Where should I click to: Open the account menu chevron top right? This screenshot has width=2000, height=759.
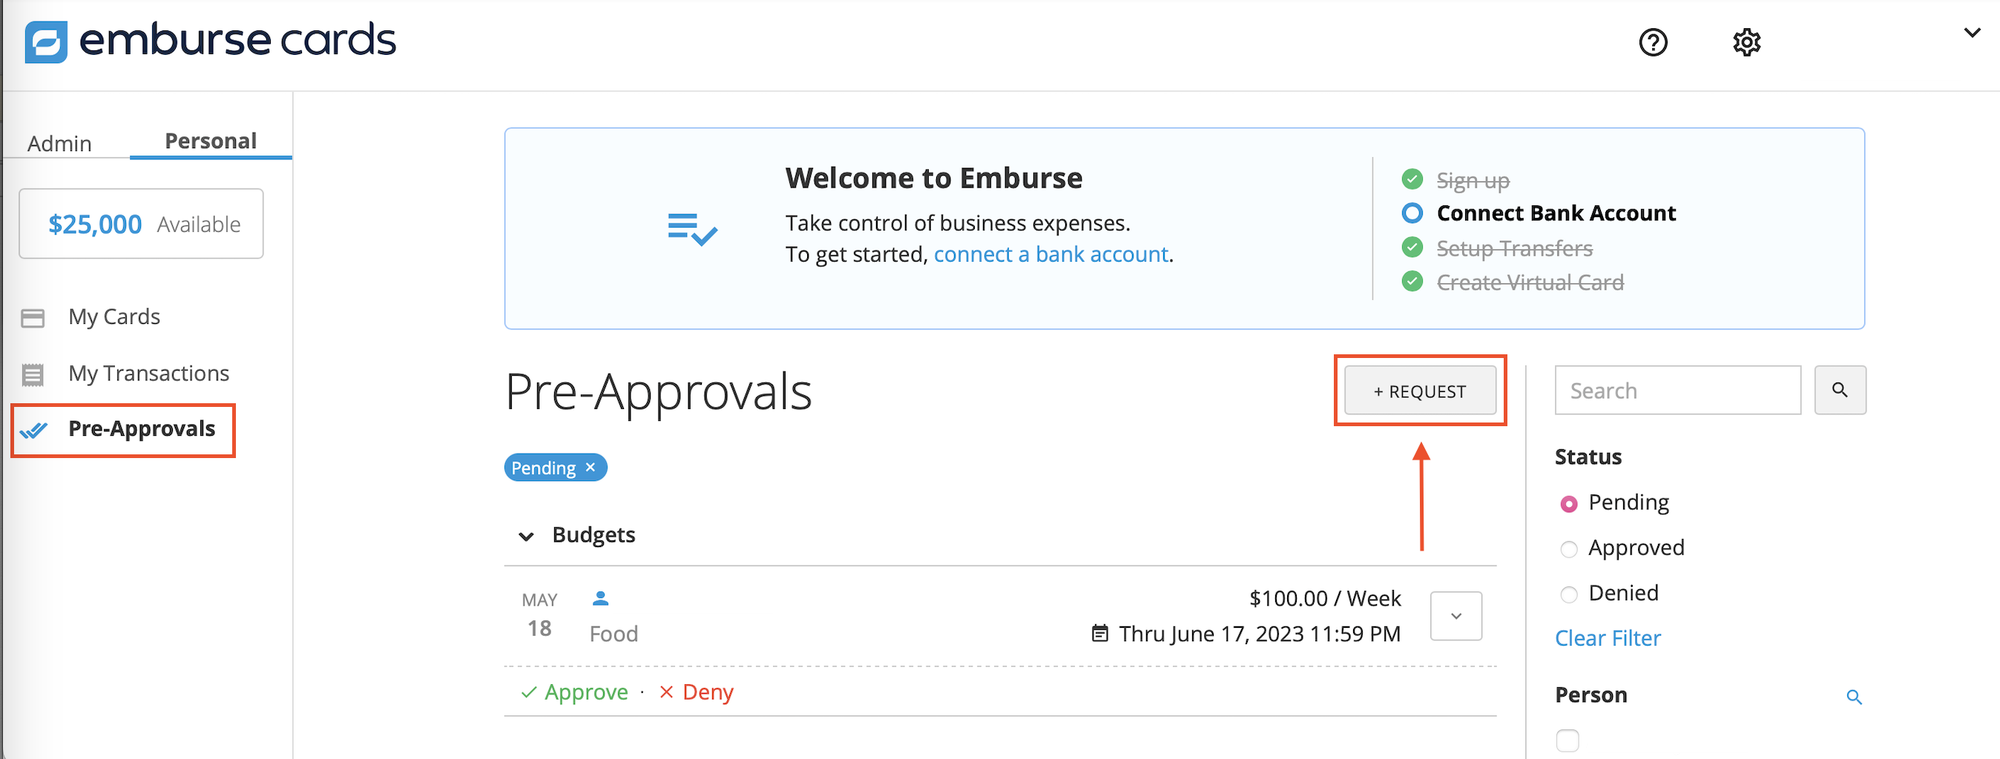1971,33
